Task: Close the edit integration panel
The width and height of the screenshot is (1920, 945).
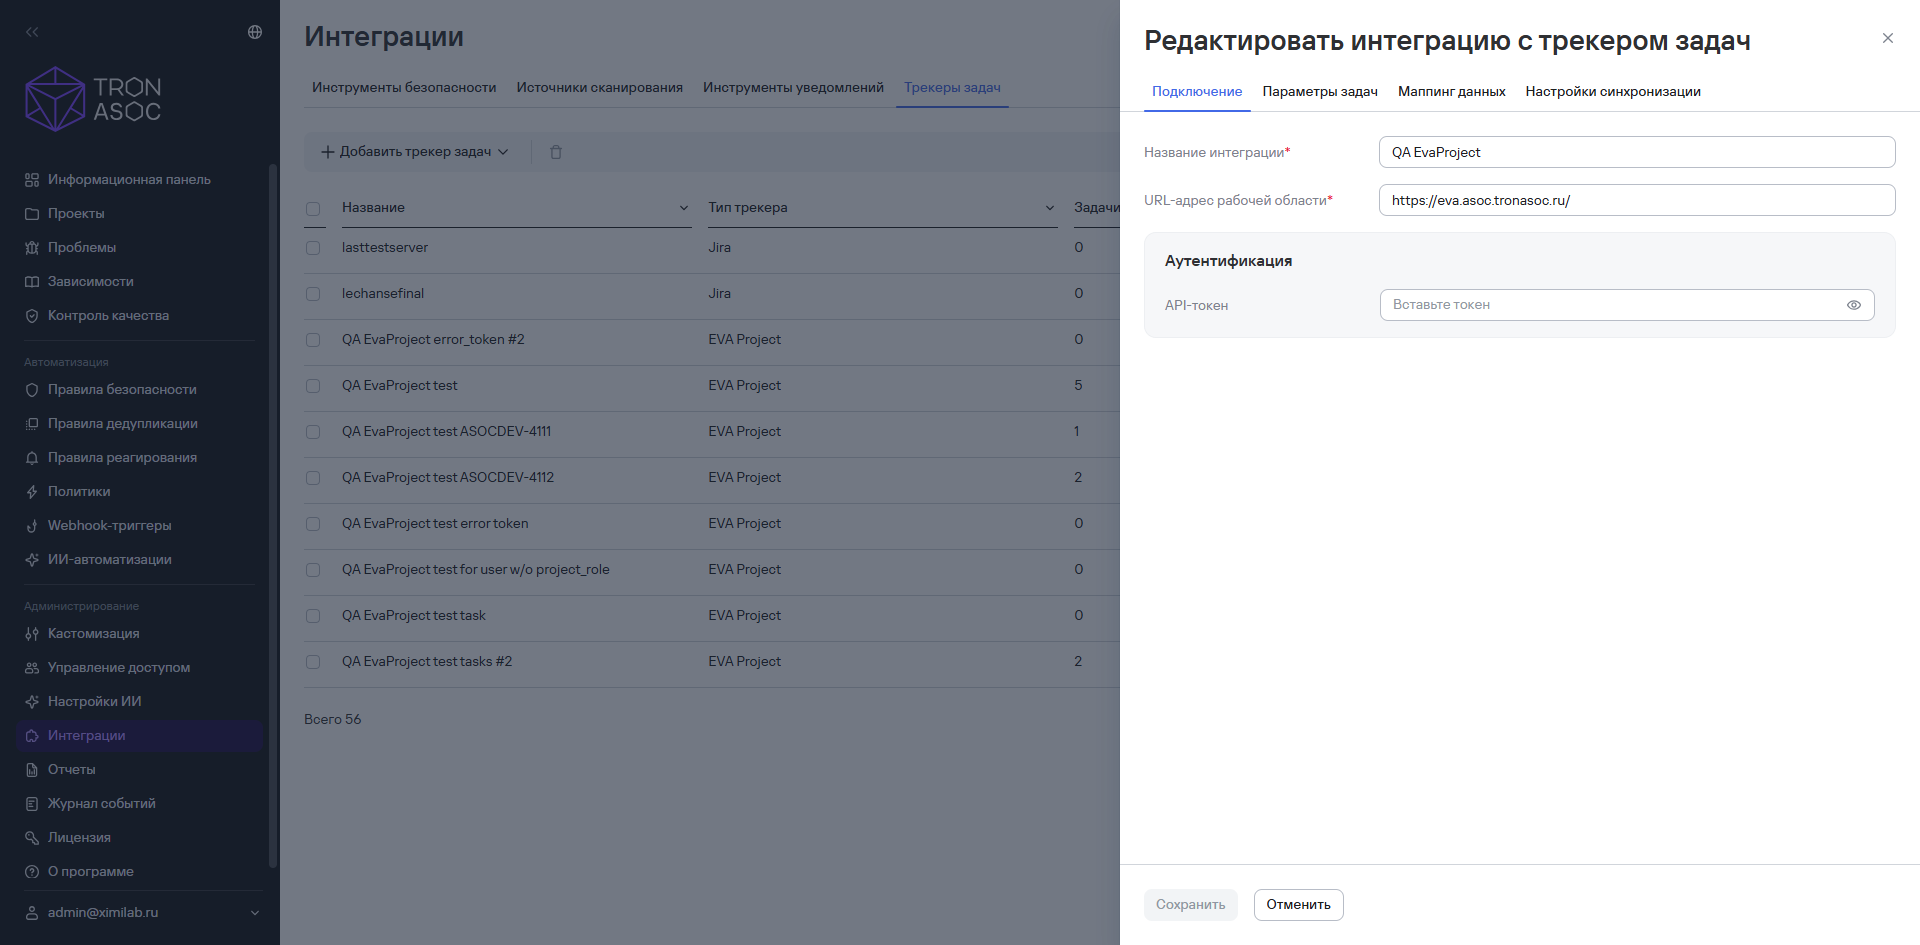Action: tap(1888, 38)
